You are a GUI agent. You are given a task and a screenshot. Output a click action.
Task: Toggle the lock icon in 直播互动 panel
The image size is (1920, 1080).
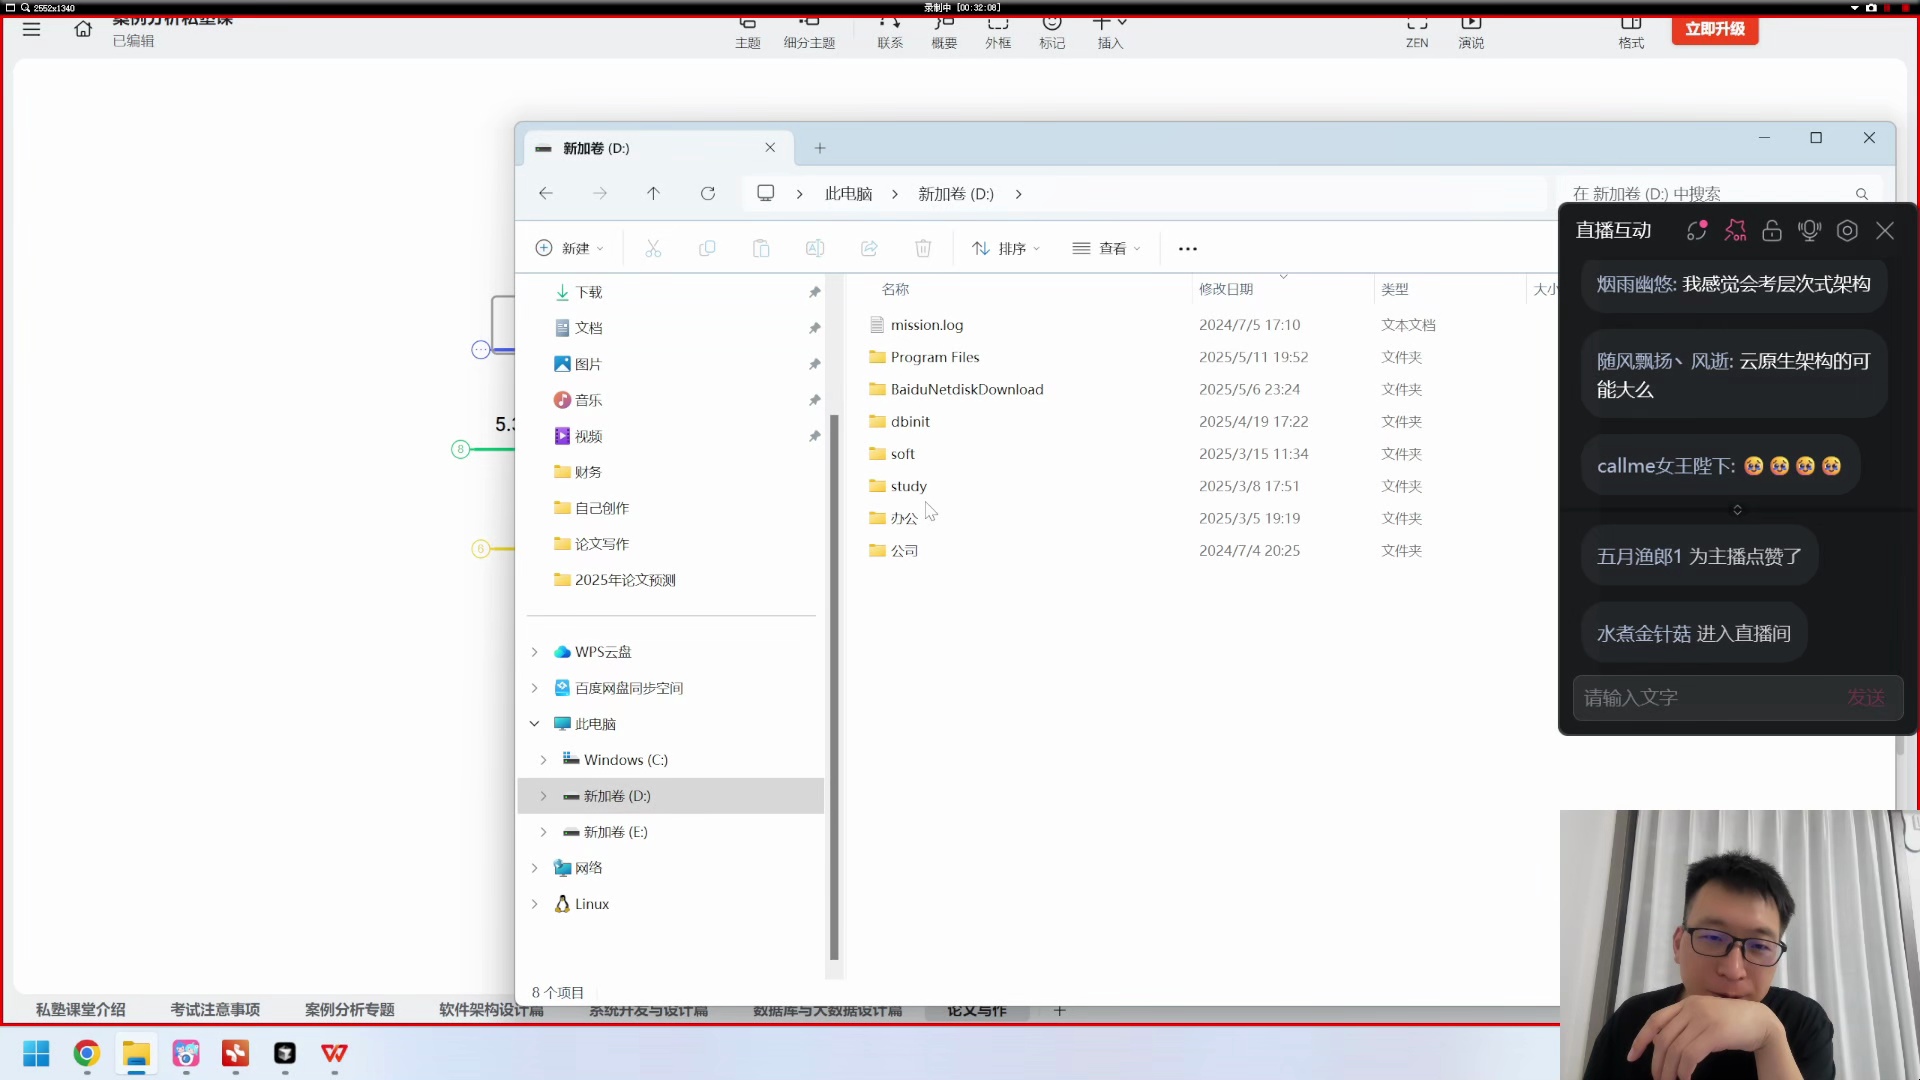(x=1772, y=231)
